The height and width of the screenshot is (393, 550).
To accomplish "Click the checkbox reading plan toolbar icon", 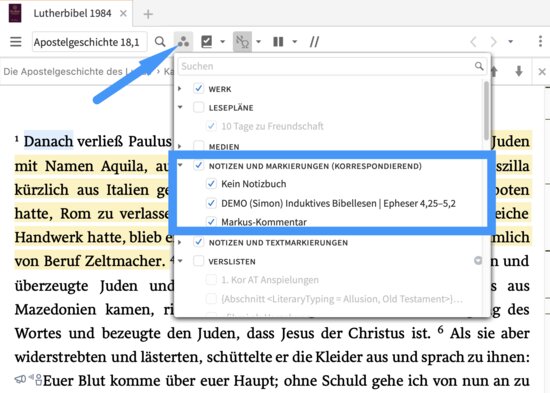I will [206, 41].
